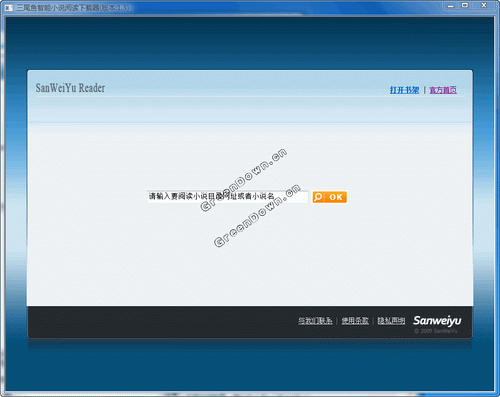Open the 使用条款 terms of use link
Viewport: 500px width, 397px height.
(355, 321)
